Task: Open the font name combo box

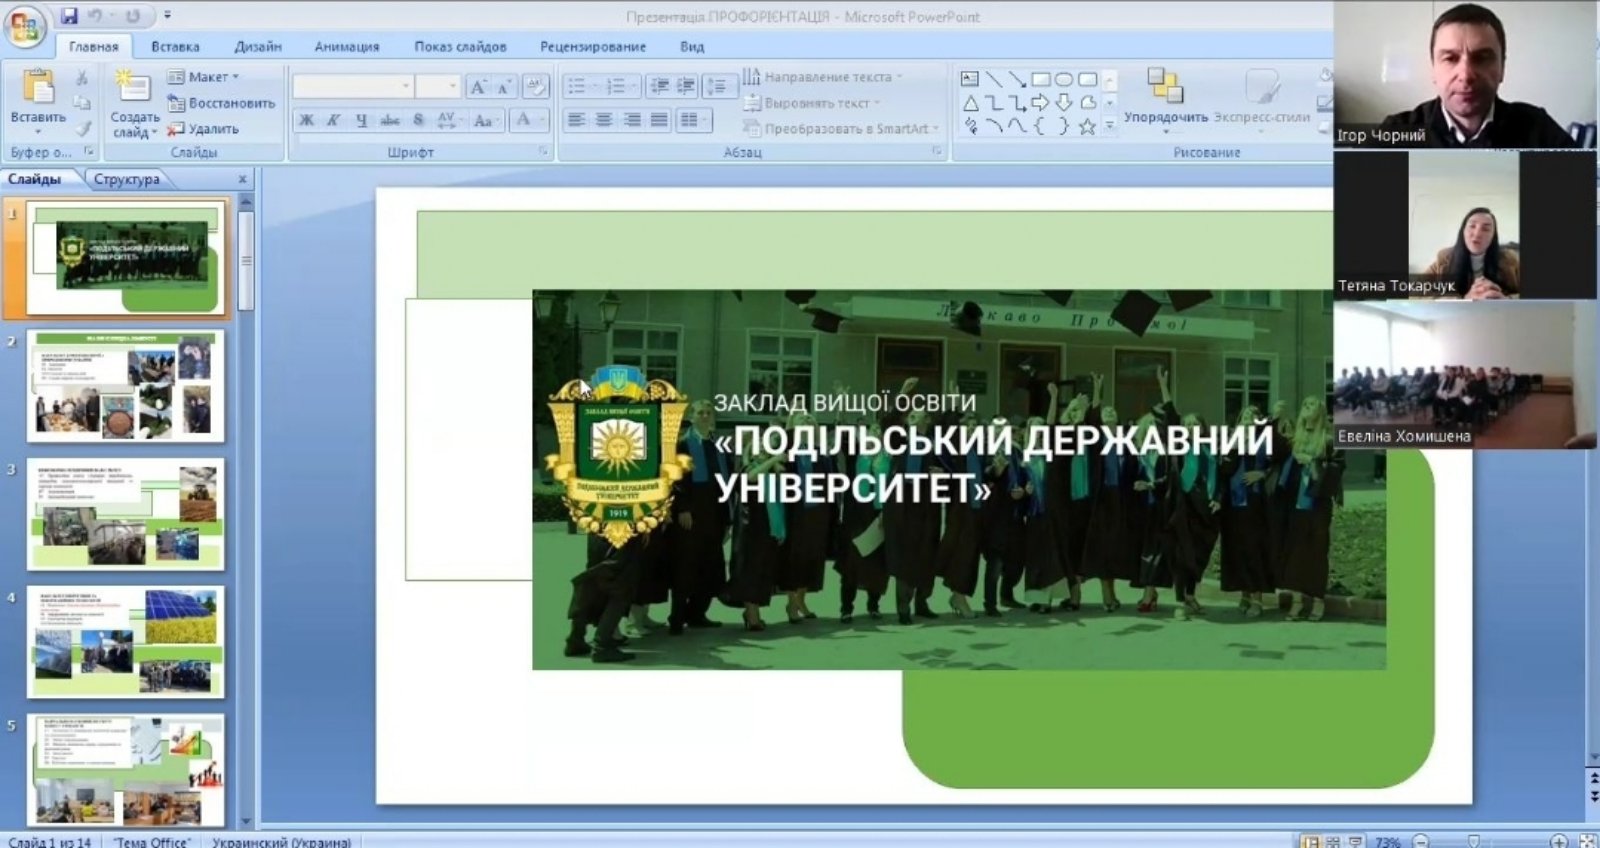Action: [x=352, y=87]
